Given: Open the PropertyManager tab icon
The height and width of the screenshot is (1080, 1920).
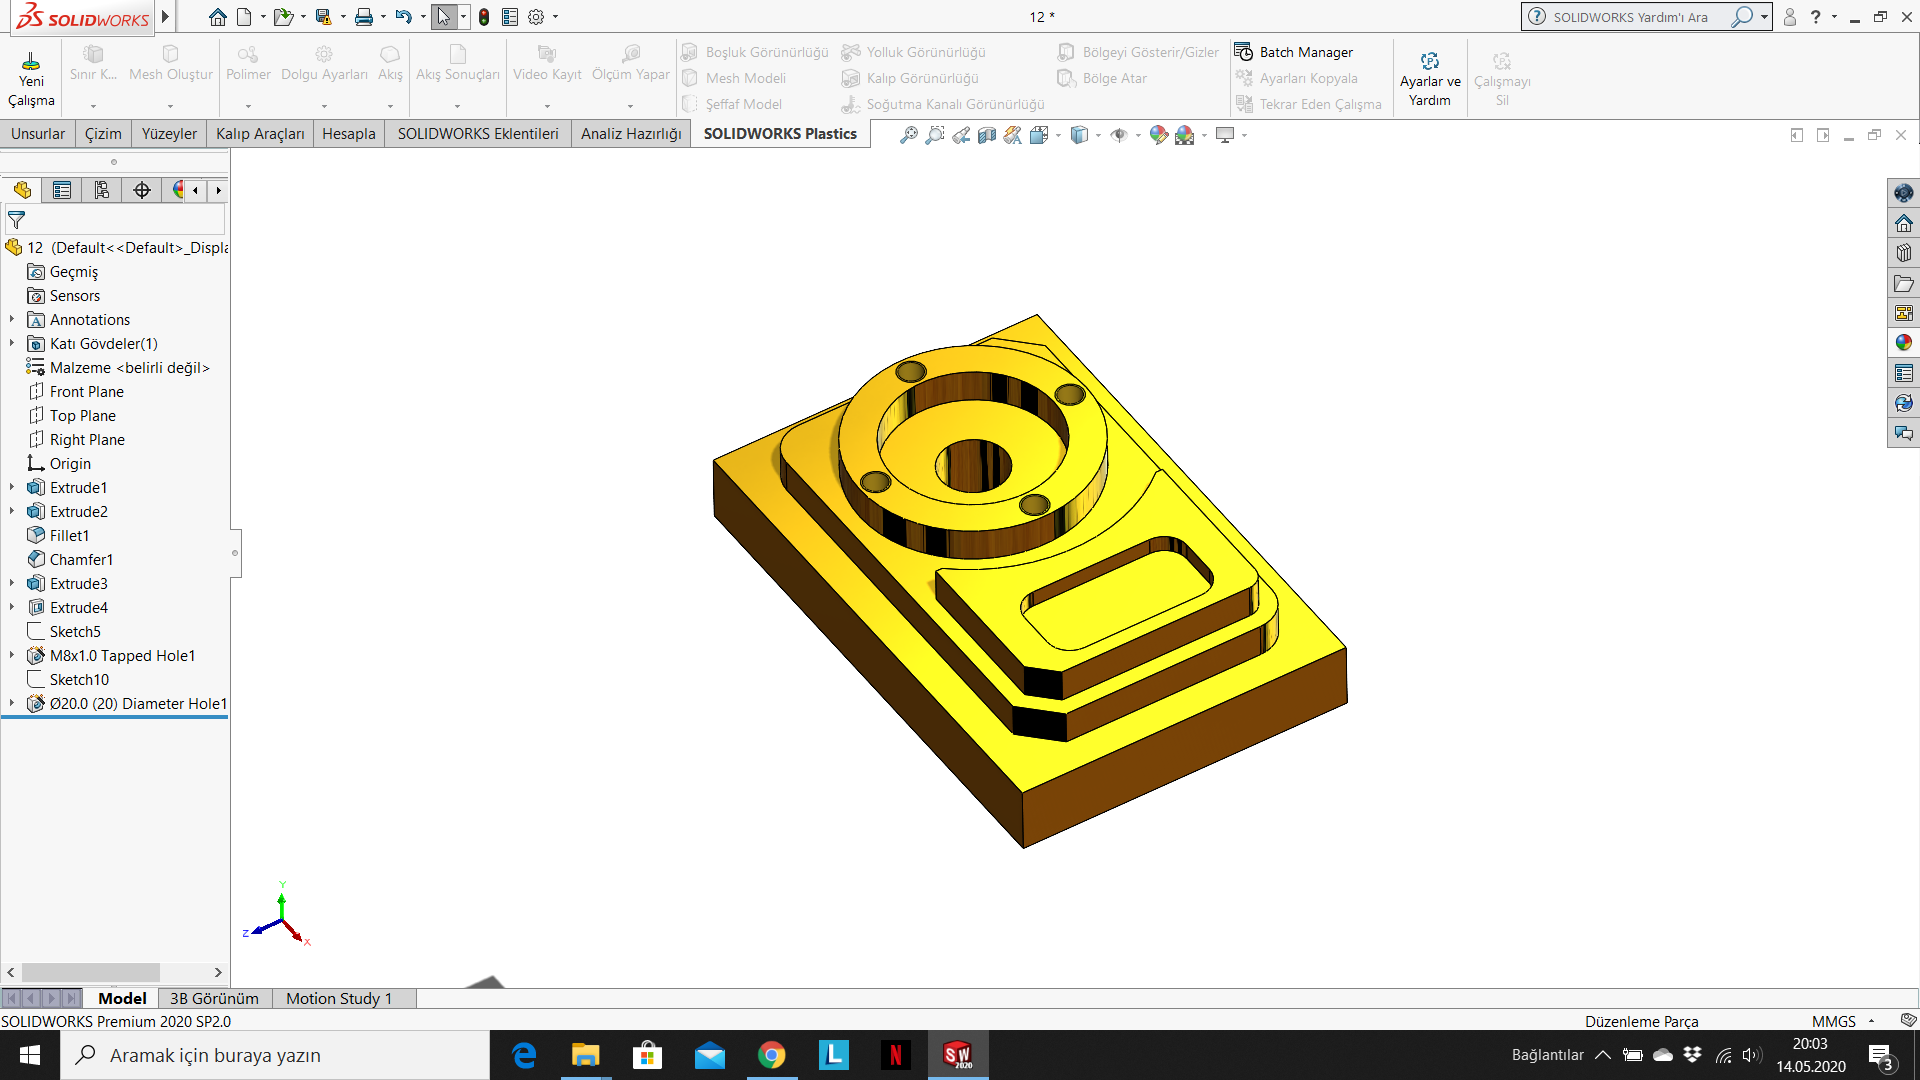Looking at the screenshot, I should [62, 190].
